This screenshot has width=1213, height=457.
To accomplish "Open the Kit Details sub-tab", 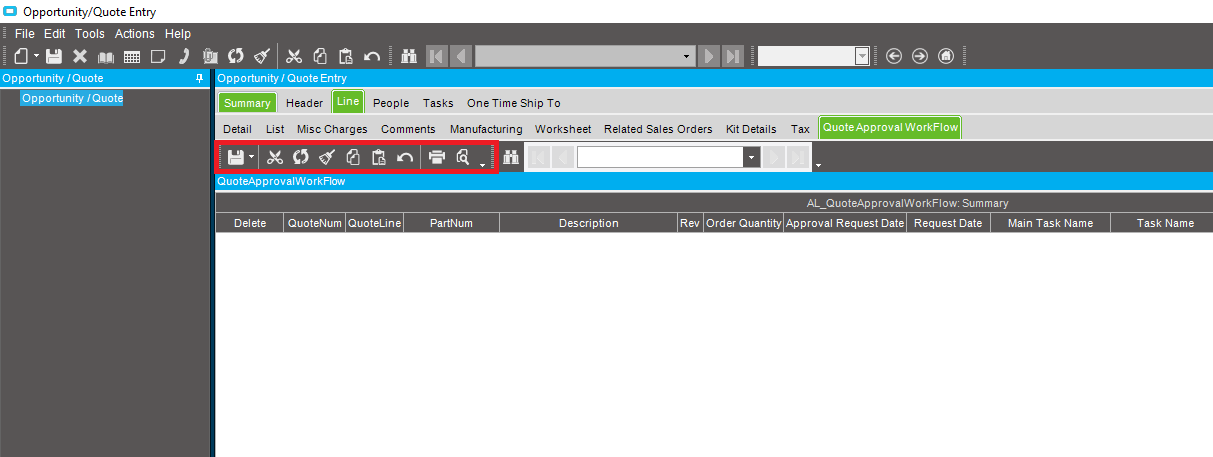I will pos(751,129).
